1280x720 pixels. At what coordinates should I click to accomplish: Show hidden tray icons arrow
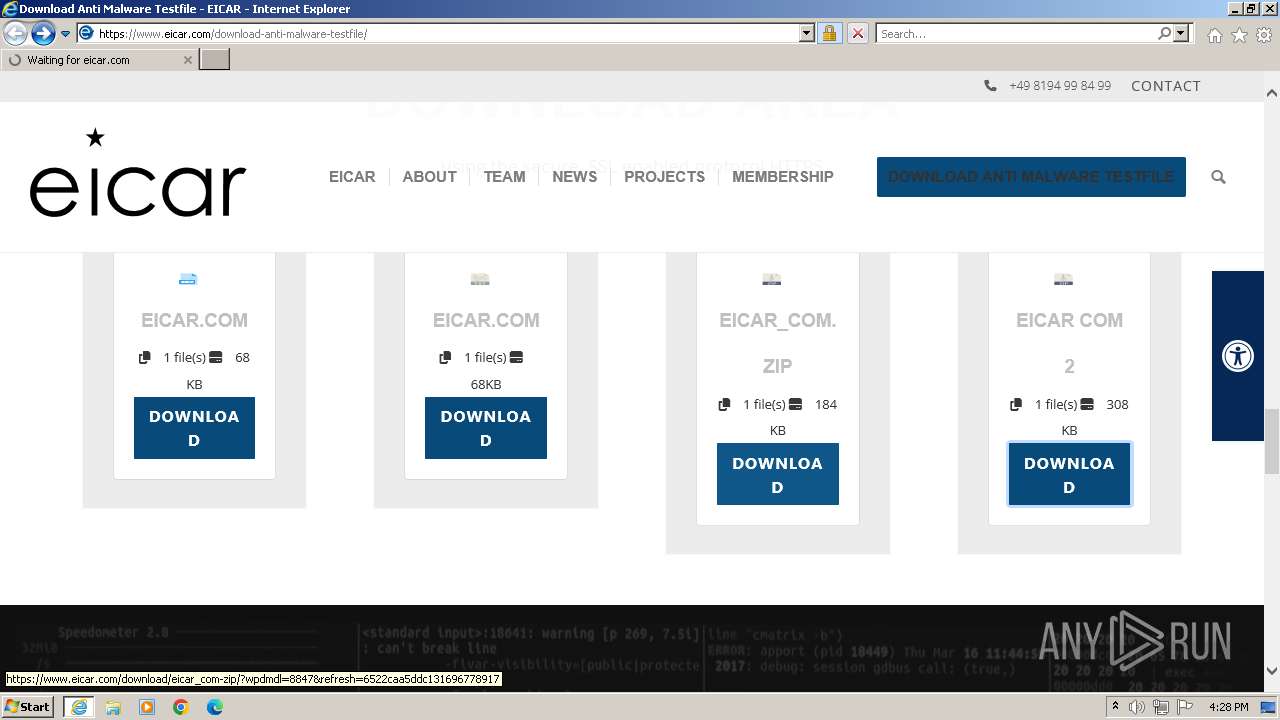[1116, 707]
